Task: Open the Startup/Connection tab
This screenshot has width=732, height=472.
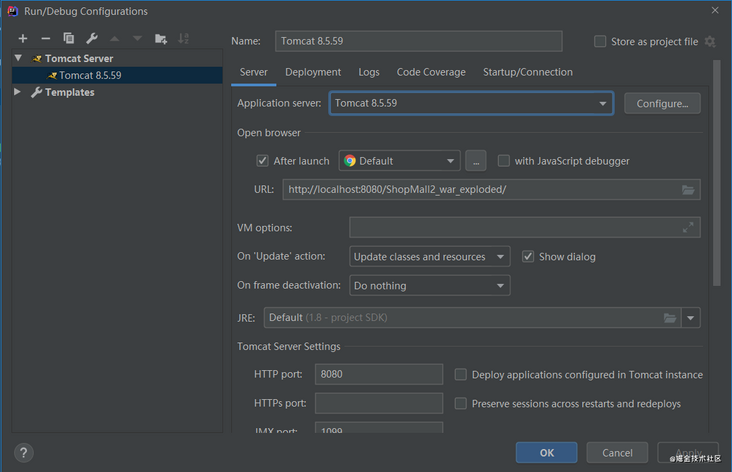Action: pos(527,72)
